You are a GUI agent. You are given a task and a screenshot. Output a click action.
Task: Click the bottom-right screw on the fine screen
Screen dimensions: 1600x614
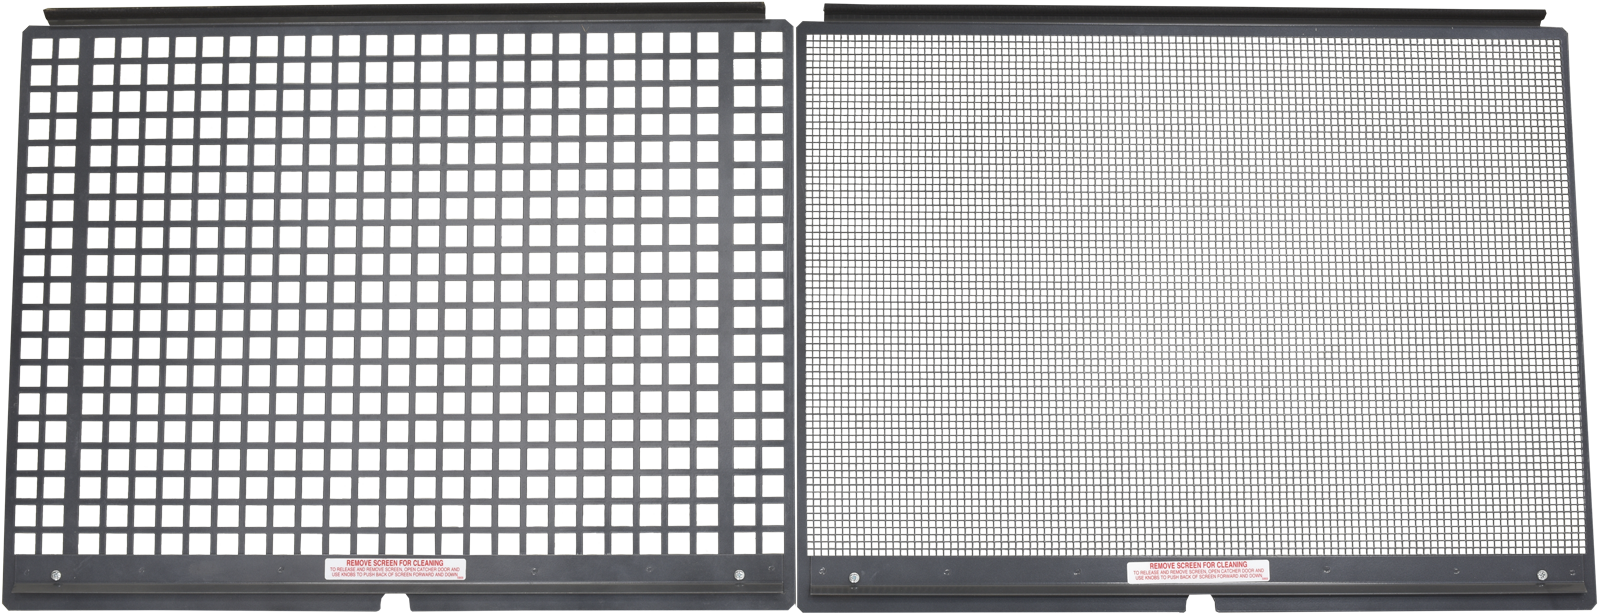1541,575
